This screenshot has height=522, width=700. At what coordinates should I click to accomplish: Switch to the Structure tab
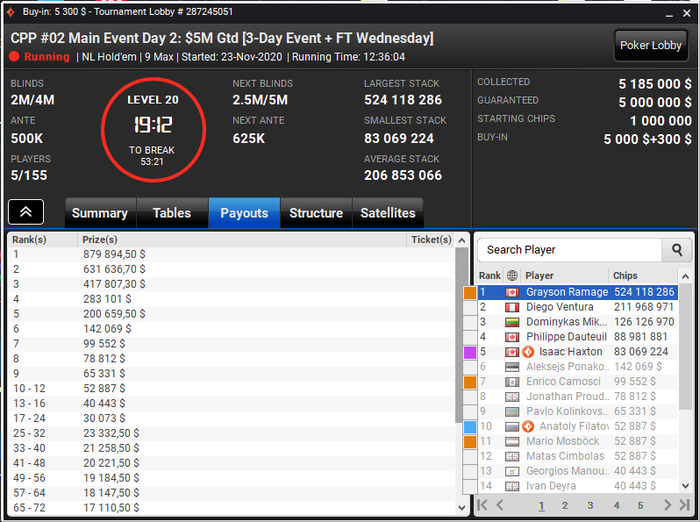316,213
